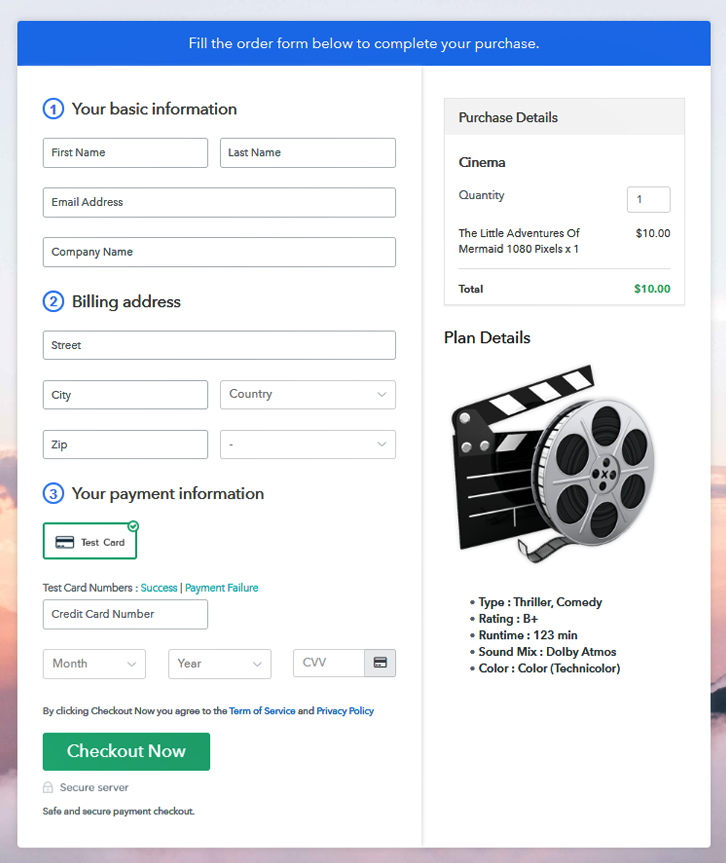The image size is (726, 863).
Task: Click 'Safe and secure payment checkout.' text
Action: [118, 811]
